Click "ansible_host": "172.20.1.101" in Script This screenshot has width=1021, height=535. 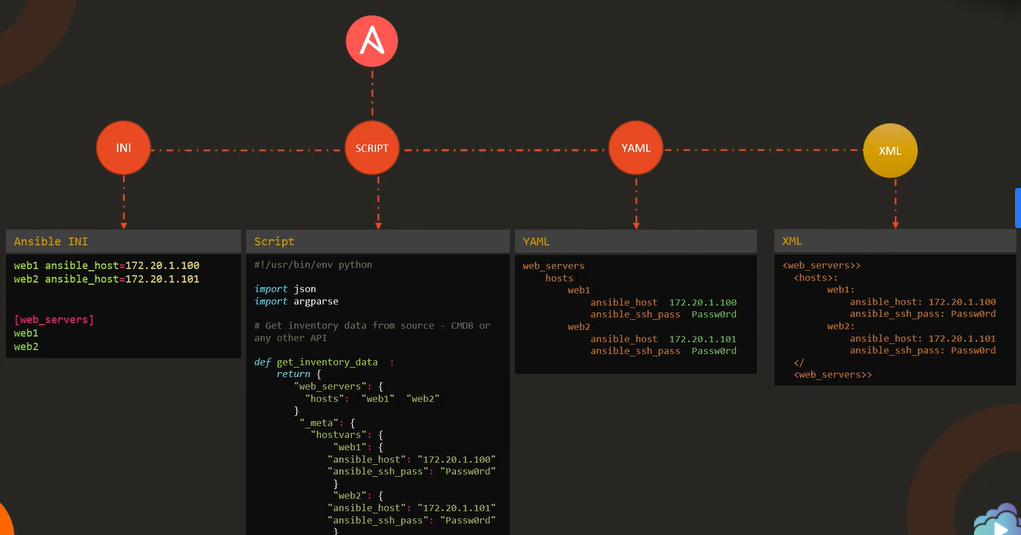click(412, 508)
